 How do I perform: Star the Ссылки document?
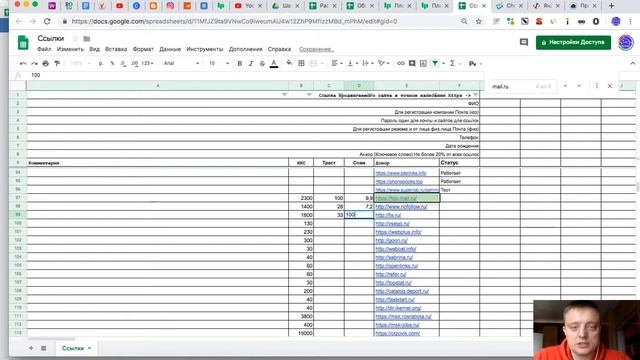pyautogui.click(x=76, y=38)
